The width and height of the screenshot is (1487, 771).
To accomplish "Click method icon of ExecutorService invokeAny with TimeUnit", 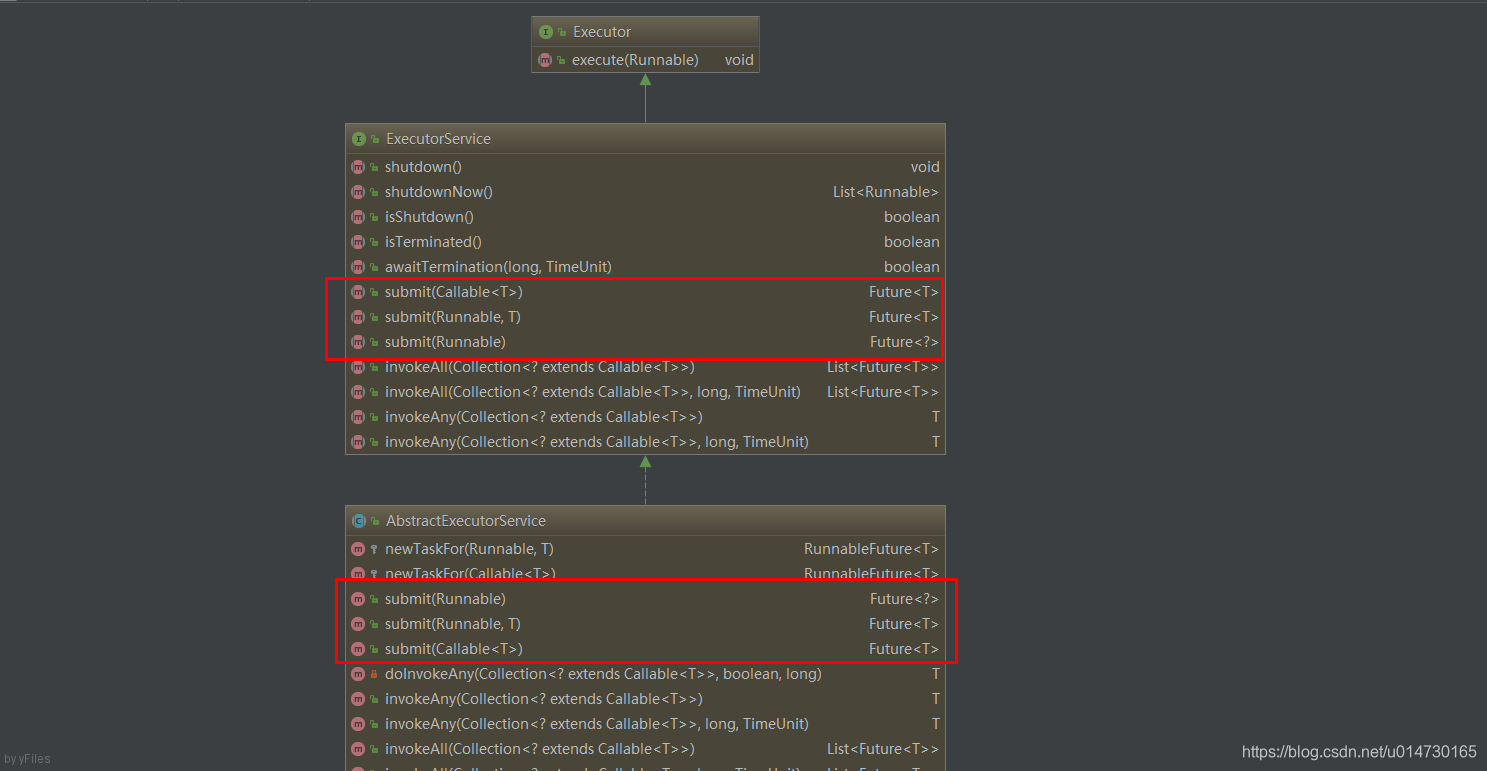I will click(358, 442).
